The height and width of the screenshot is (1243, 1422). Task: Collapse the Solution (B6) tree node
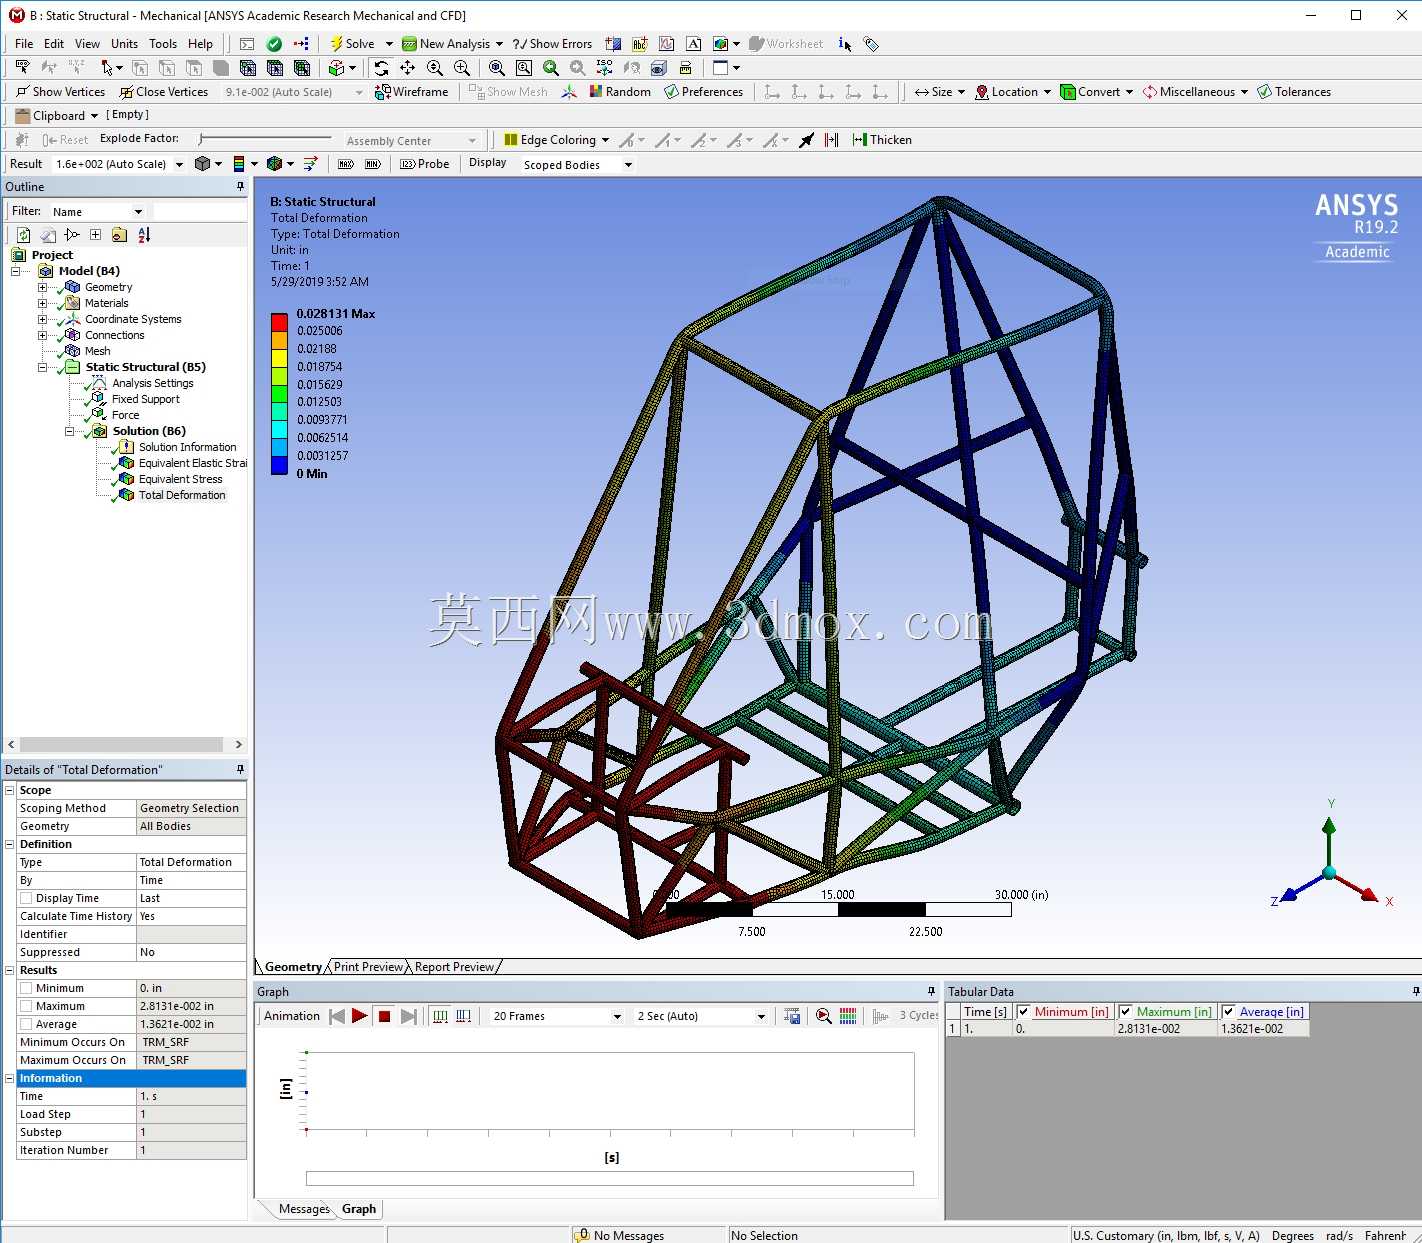[x=70, y=431]
